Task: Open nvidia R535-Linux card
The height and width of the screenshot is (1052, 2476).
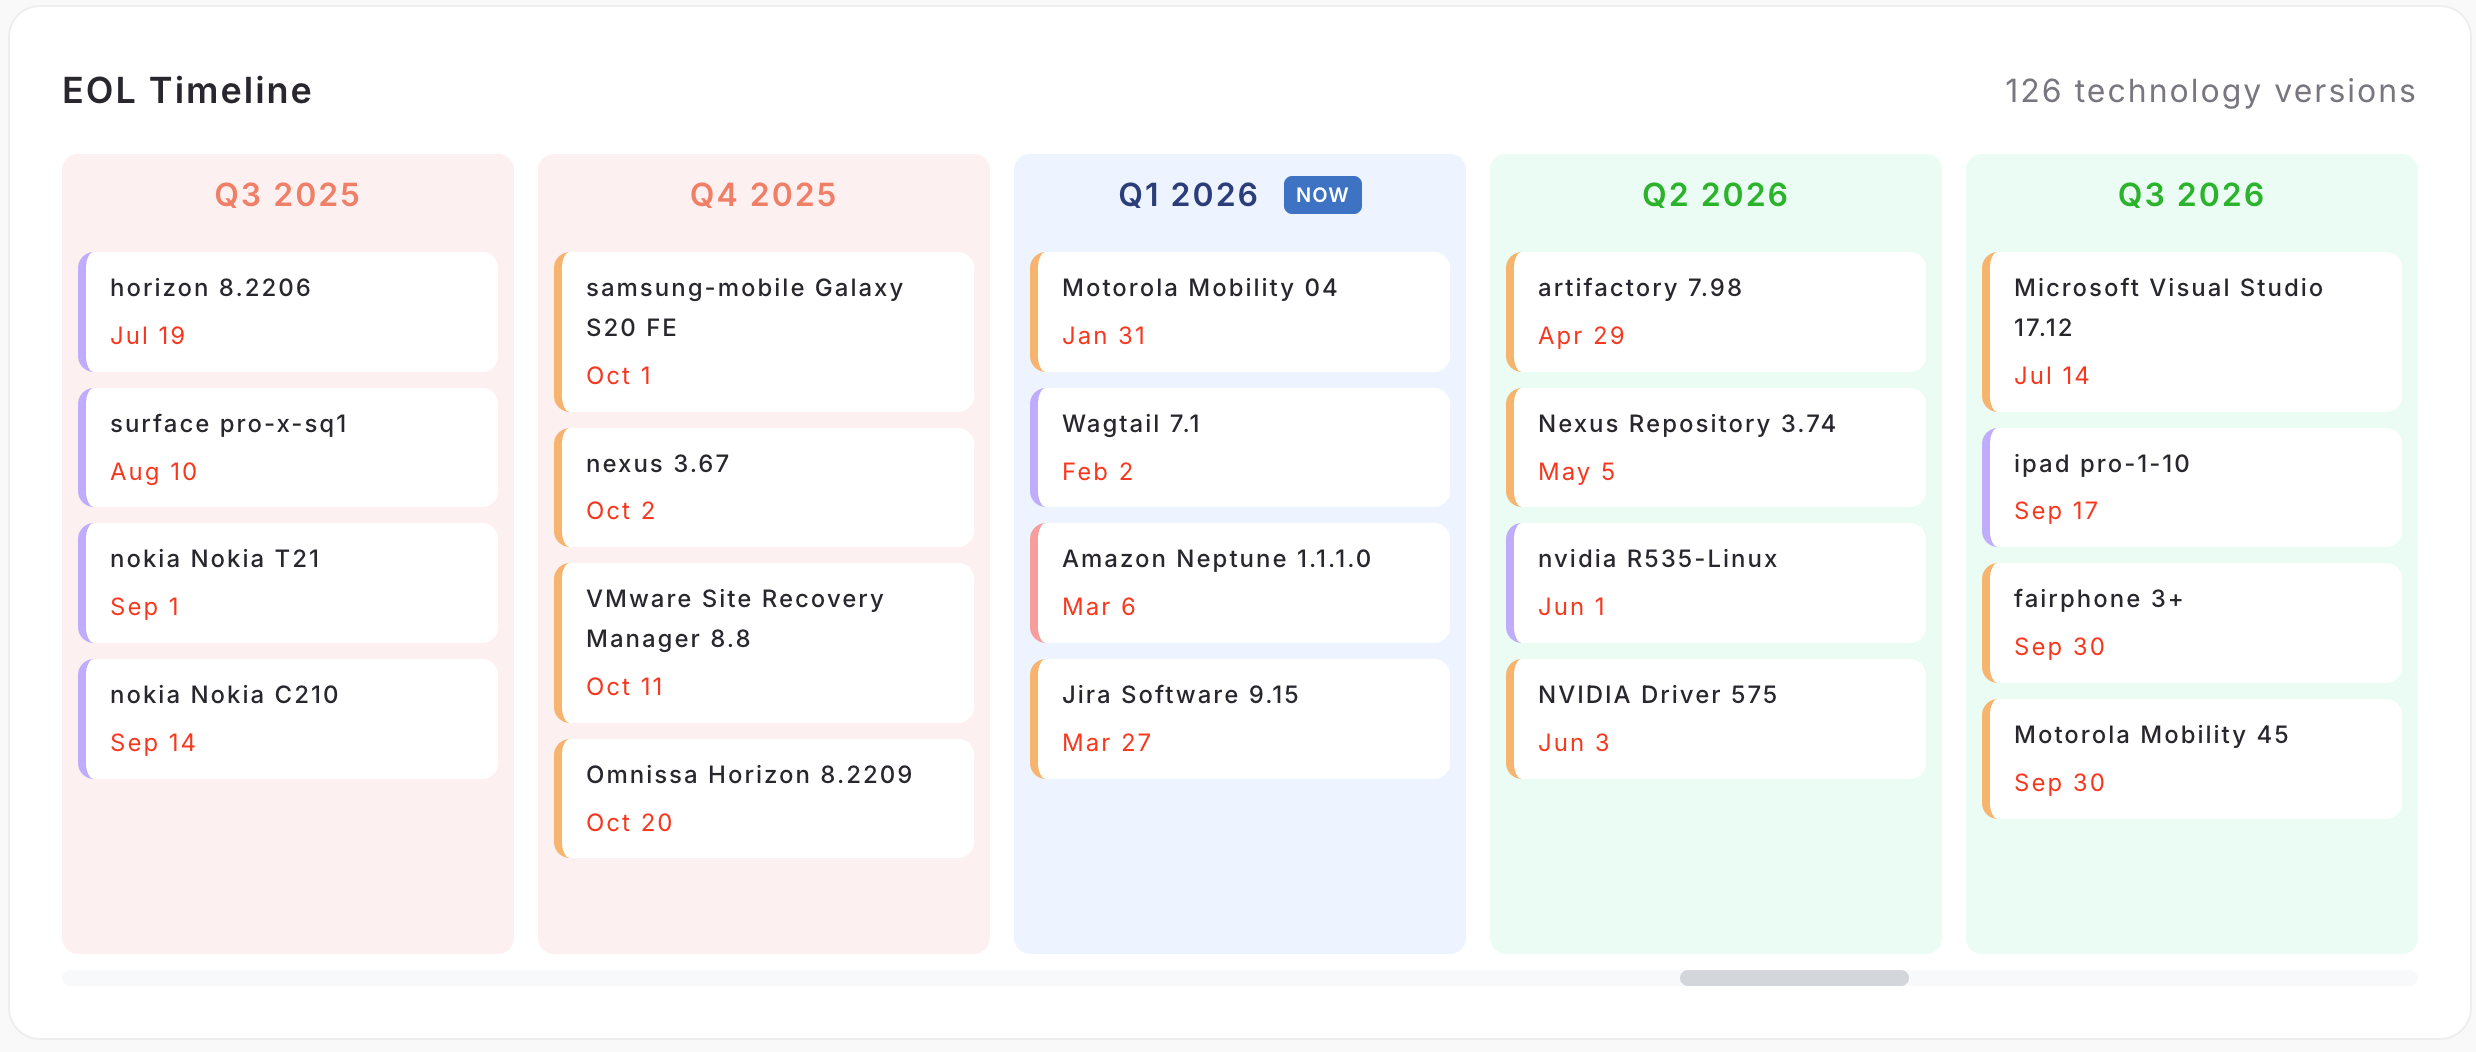Action: [1716, 583]
